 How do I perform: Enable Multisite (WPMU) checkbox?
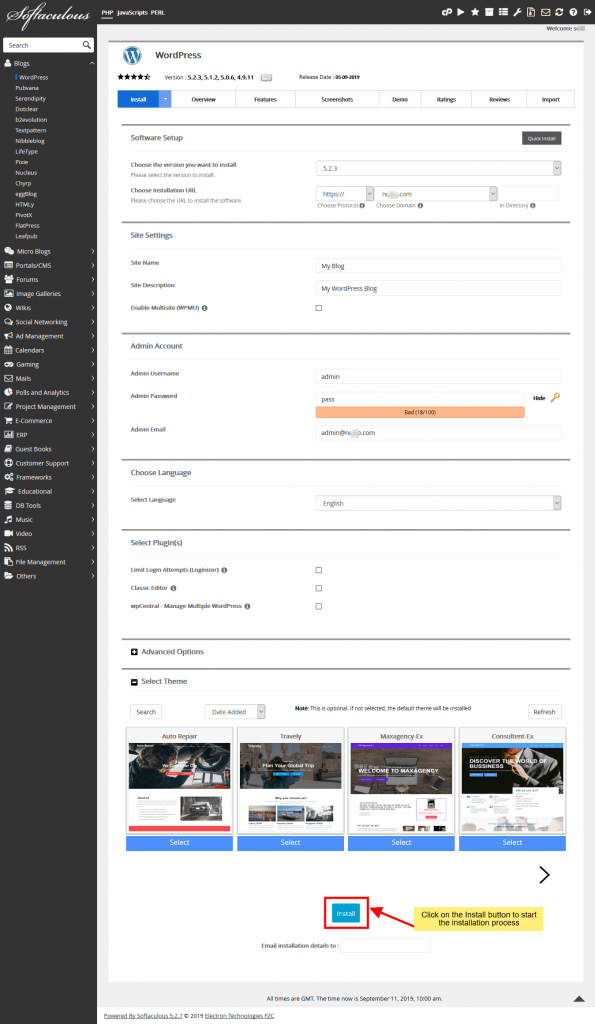(319, 308)
